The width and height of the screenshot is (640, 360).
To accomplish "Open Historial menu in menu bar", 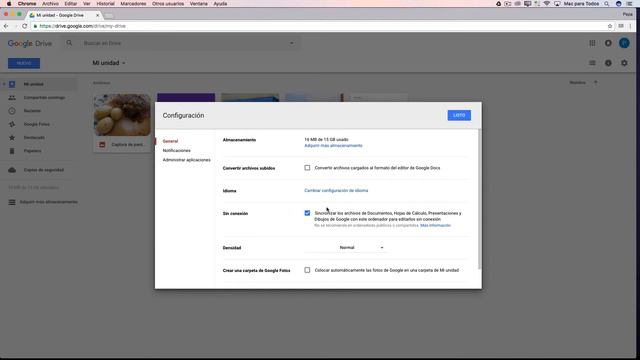I will point(105,4).
